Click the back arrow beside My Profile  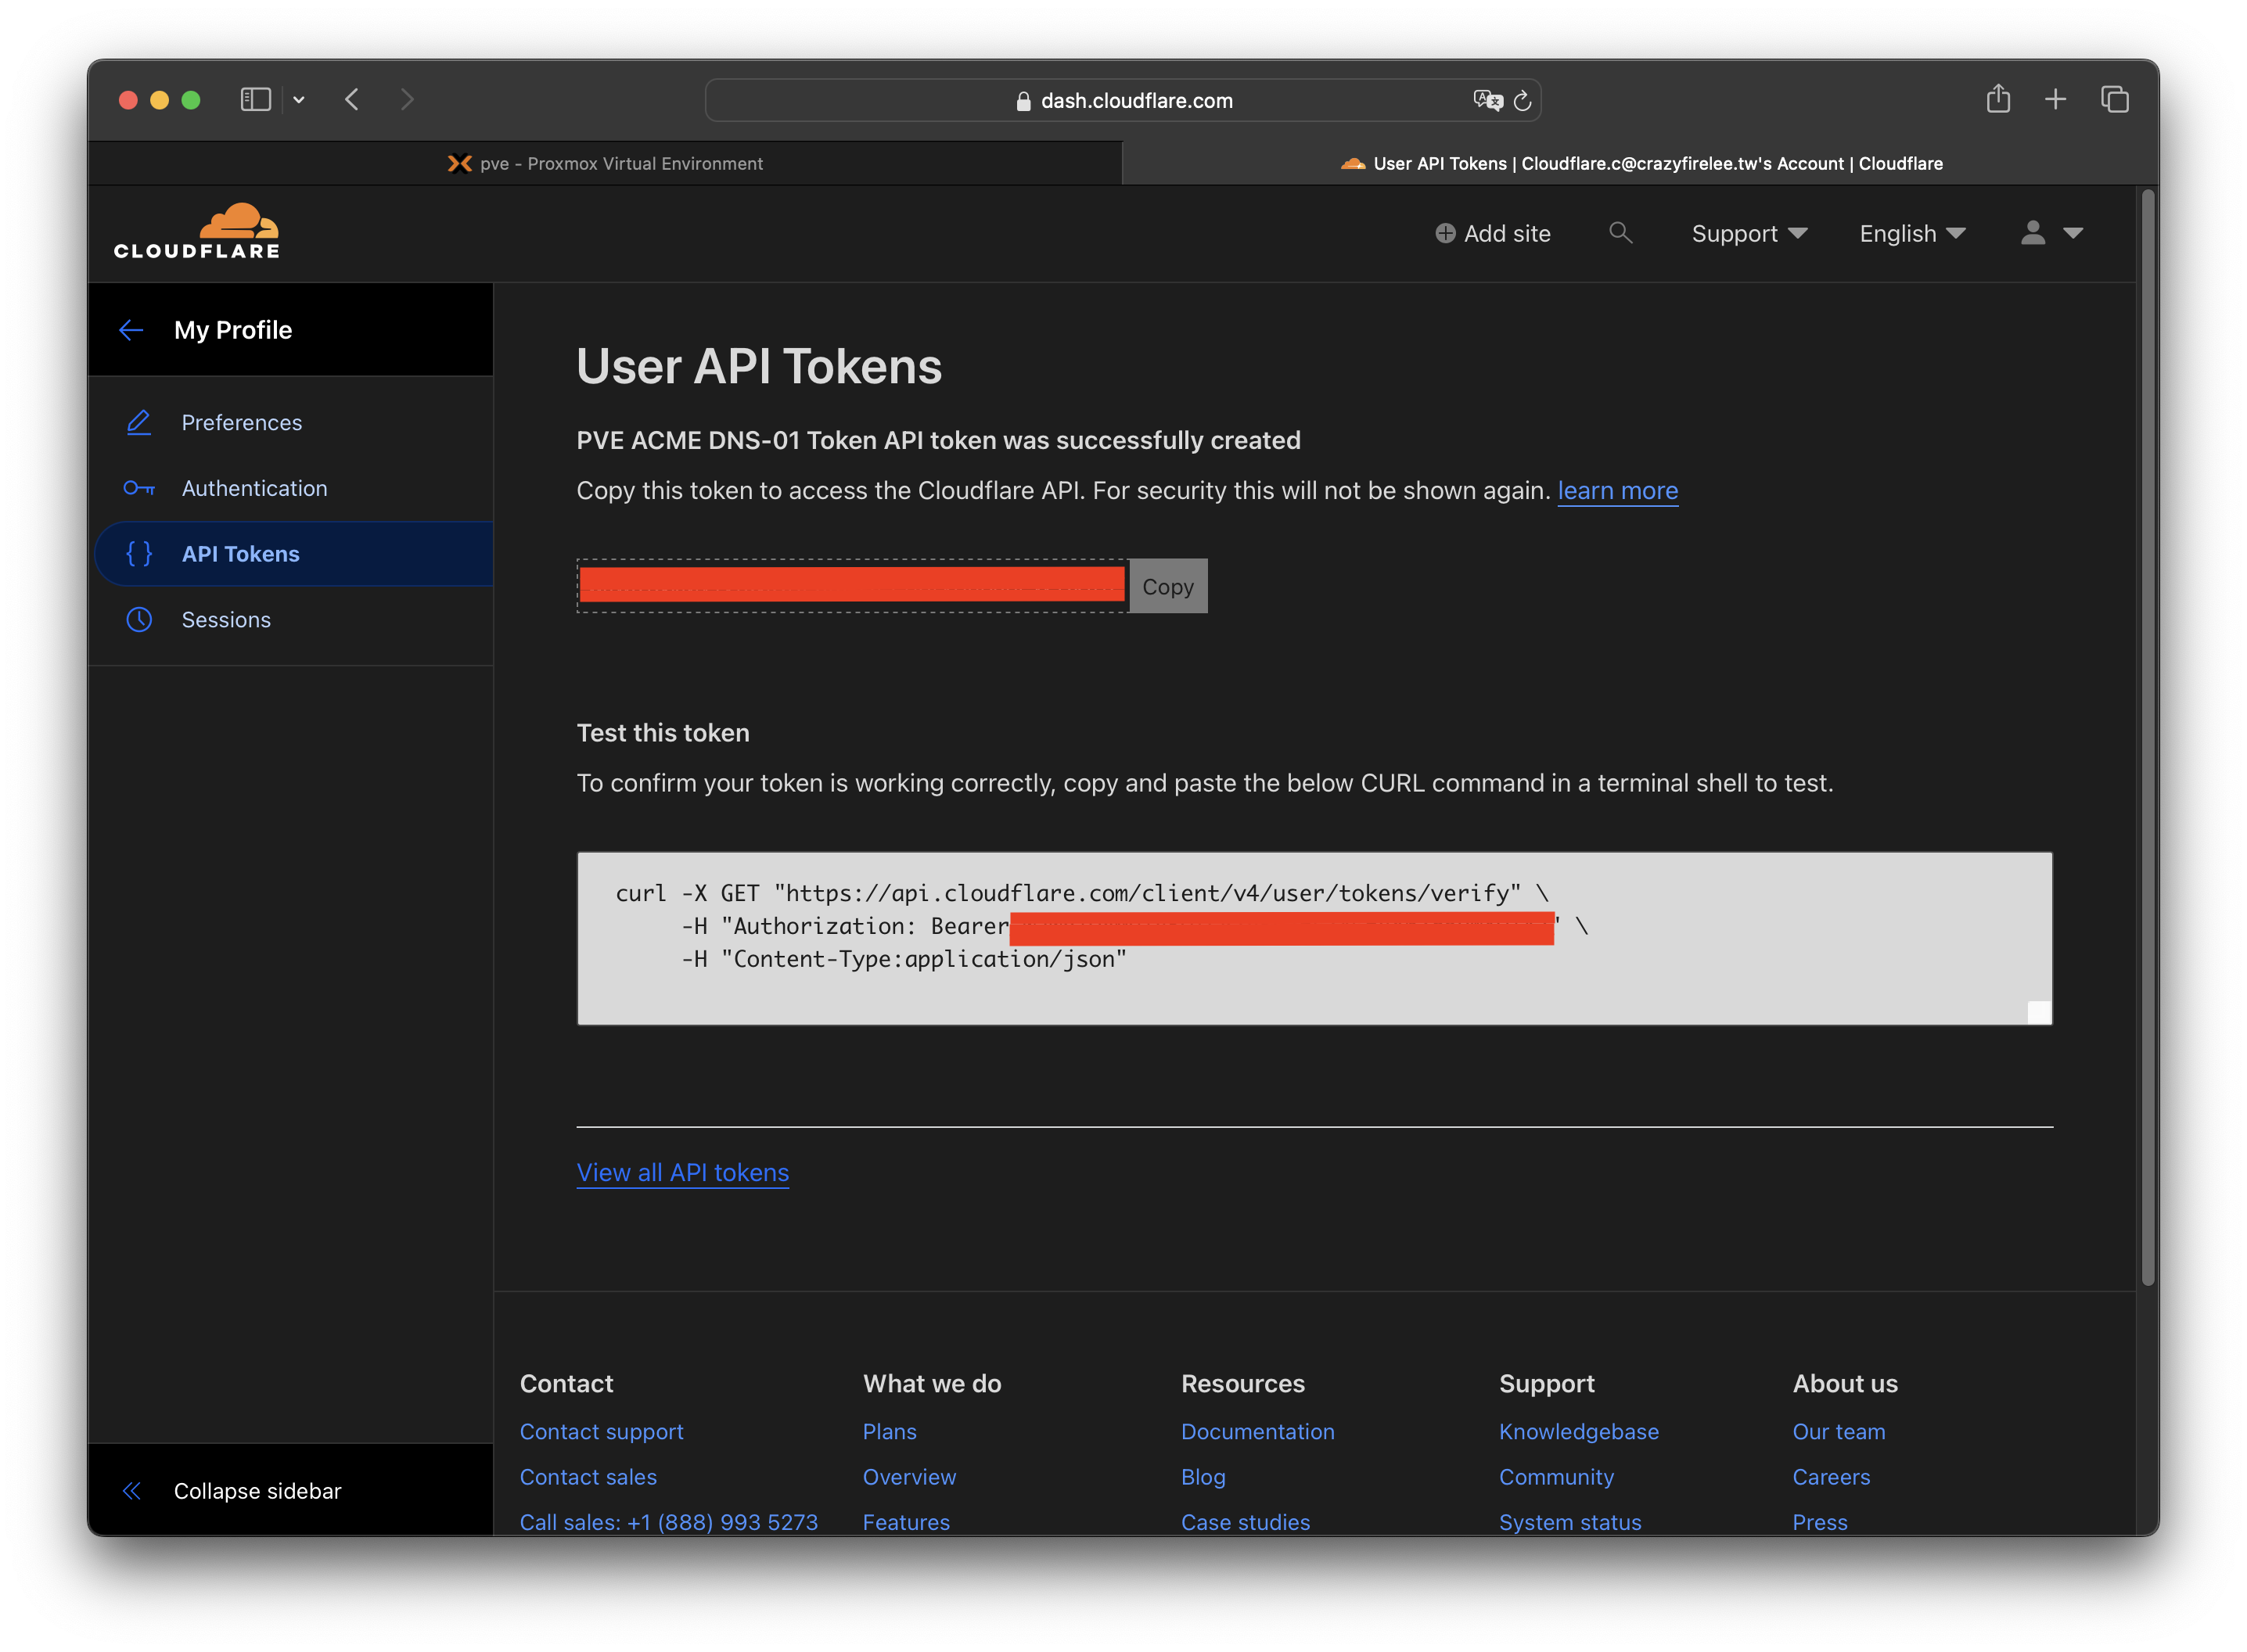131,330
